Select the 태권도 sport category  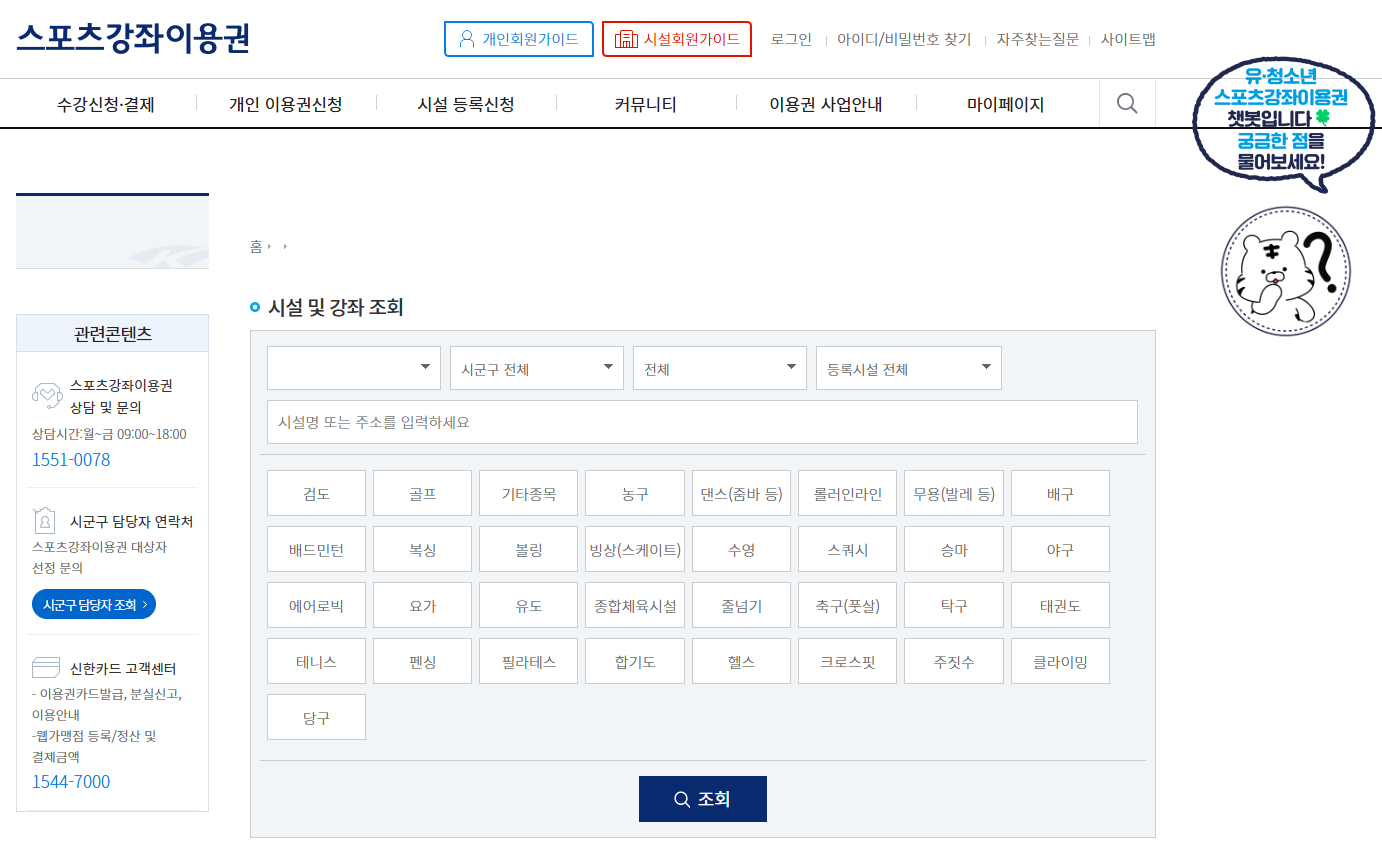(x=1060, y=604)
